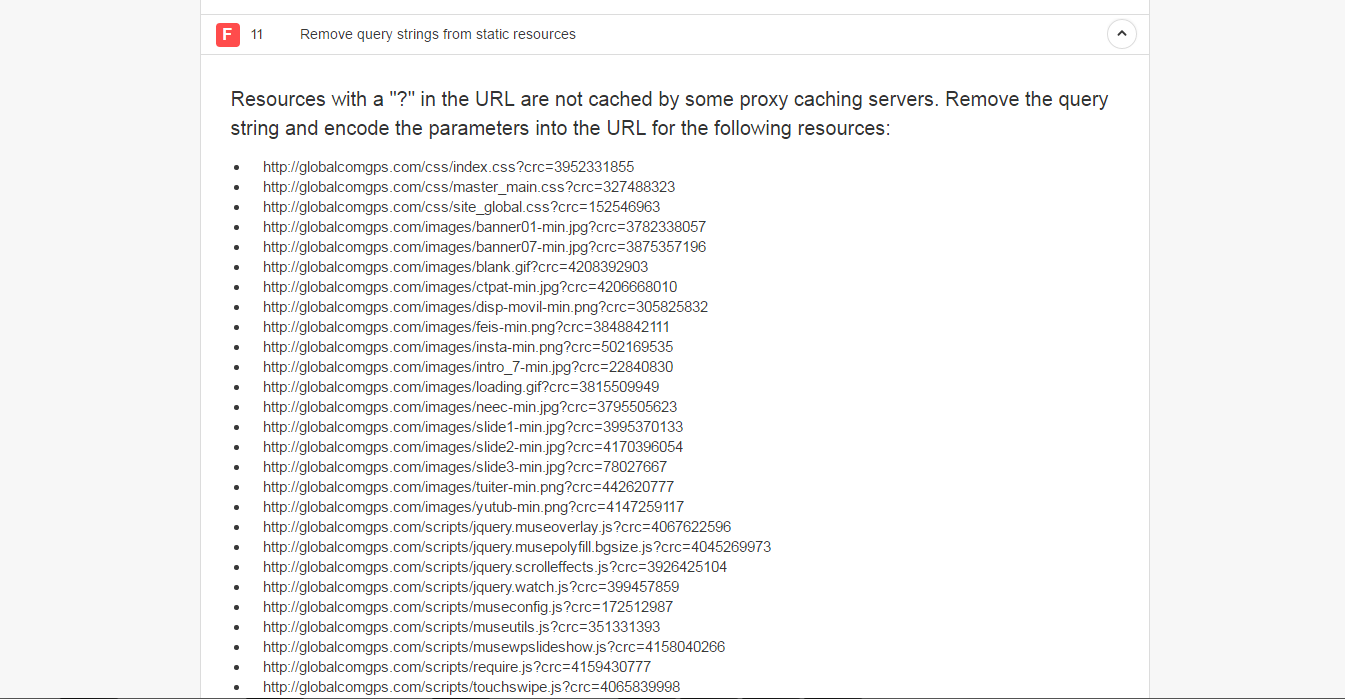The image size is (1345, 699).
Task: Open the loading.gif resource link
Action: (x=461, y=387)
